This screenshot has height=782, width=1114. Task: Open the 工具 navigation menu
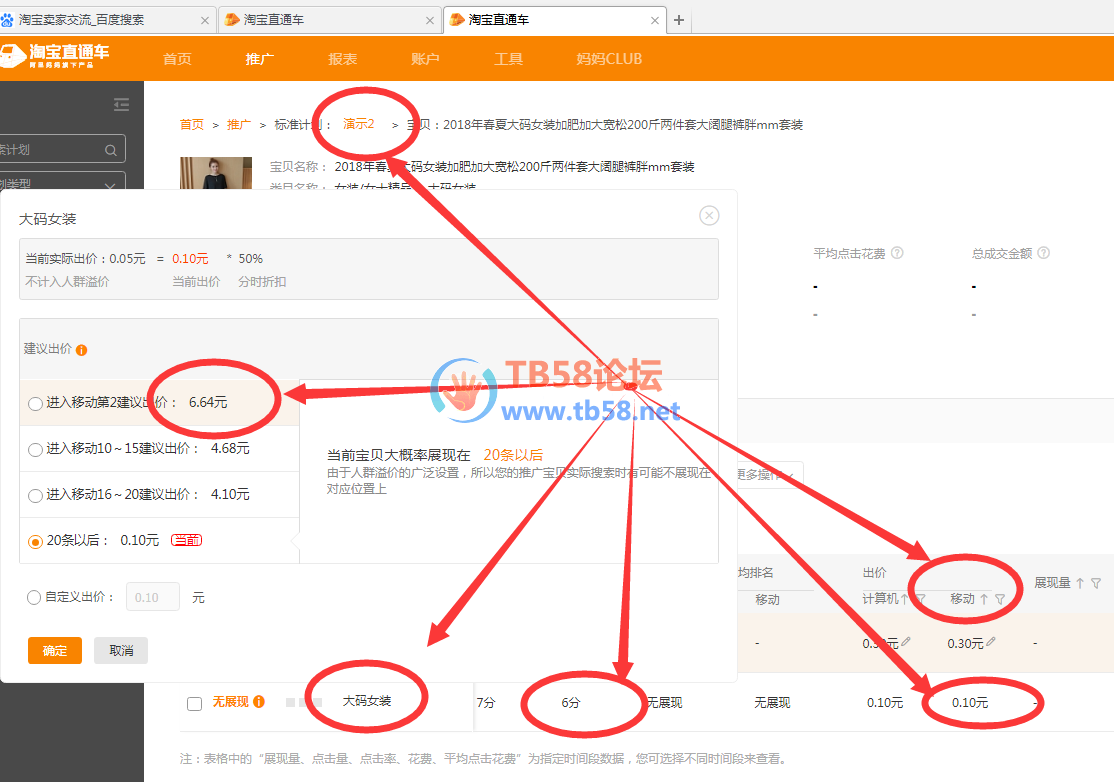[508, 59]
